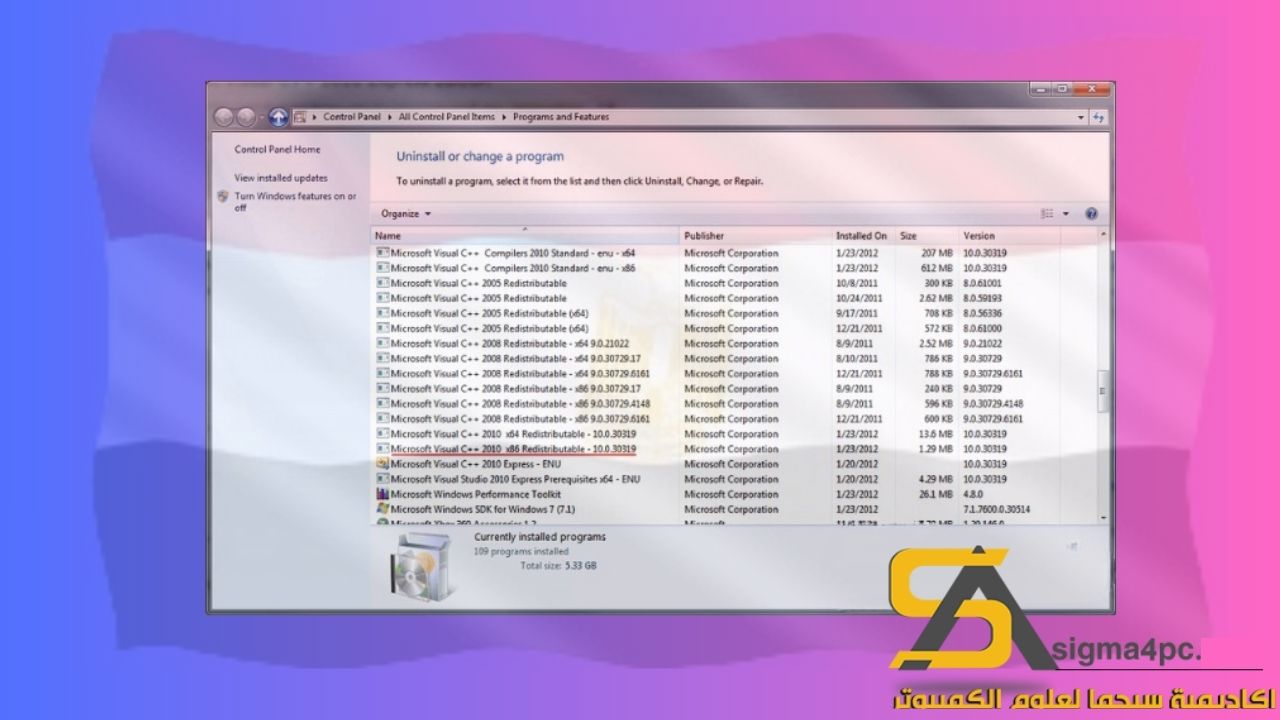Select 2008 Redistributable - x64 9.0.21022 row
This screenshot has height=720, width=1280.
(x=509, y=343)
